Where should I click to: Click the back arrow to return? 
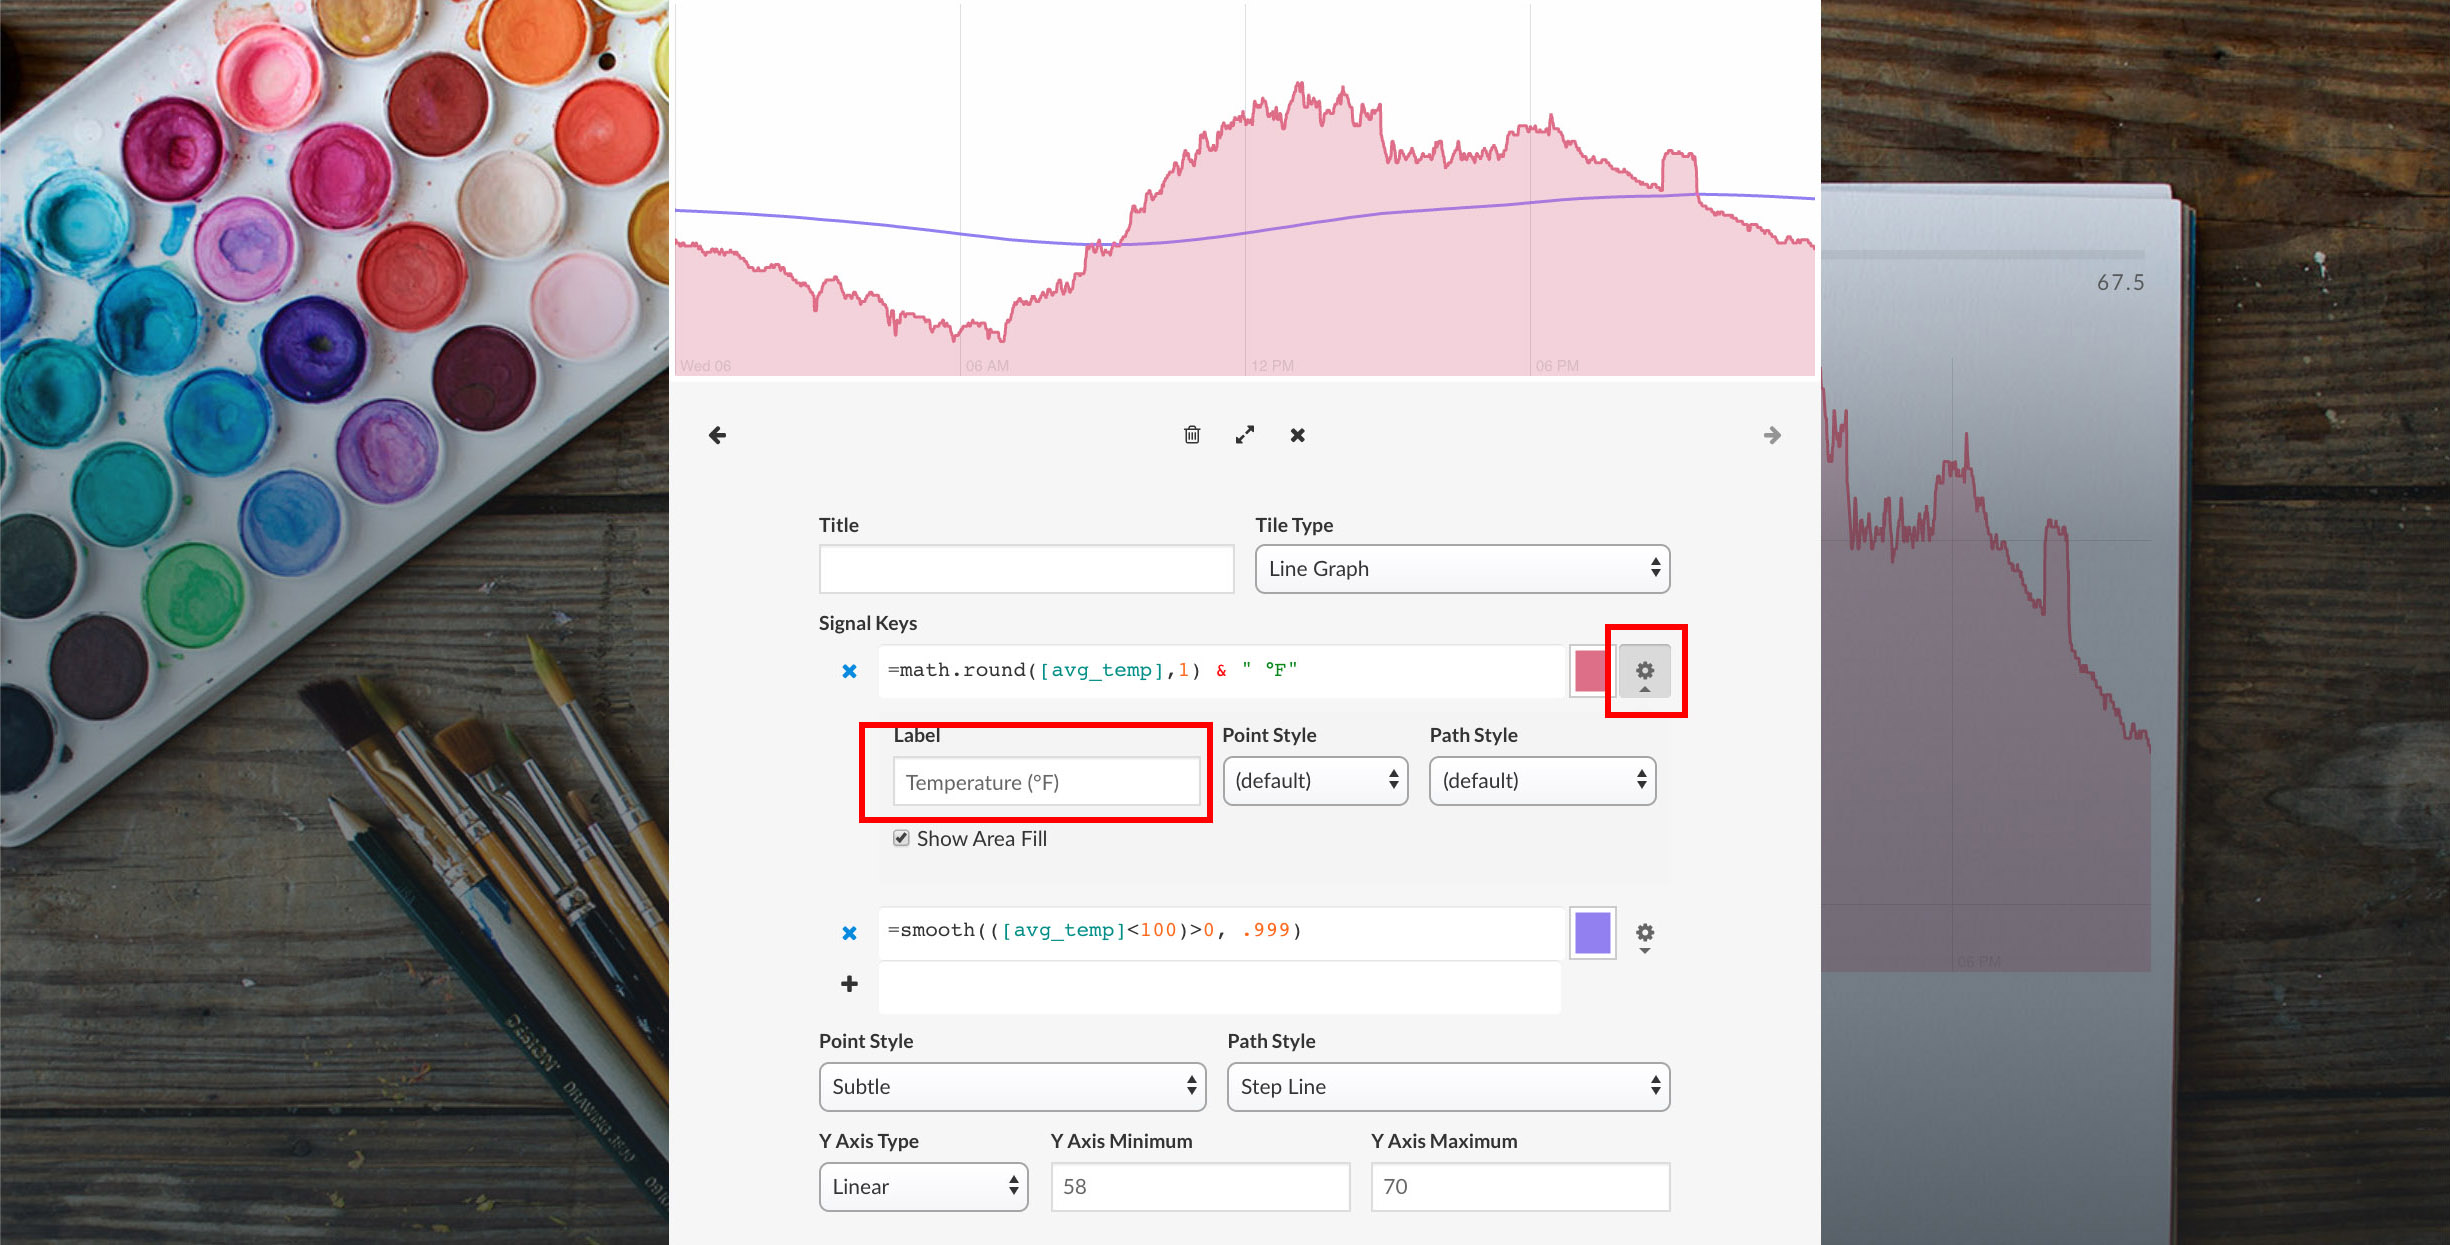[x=717, y=435]
